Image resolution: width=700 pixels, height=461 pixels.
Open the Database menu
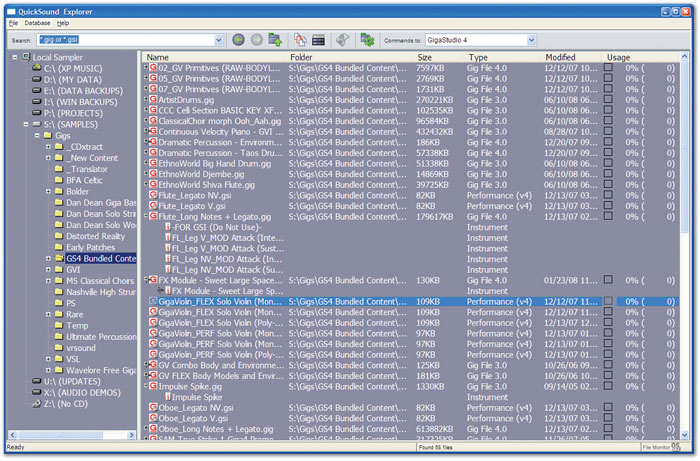[x=38, y=22]
